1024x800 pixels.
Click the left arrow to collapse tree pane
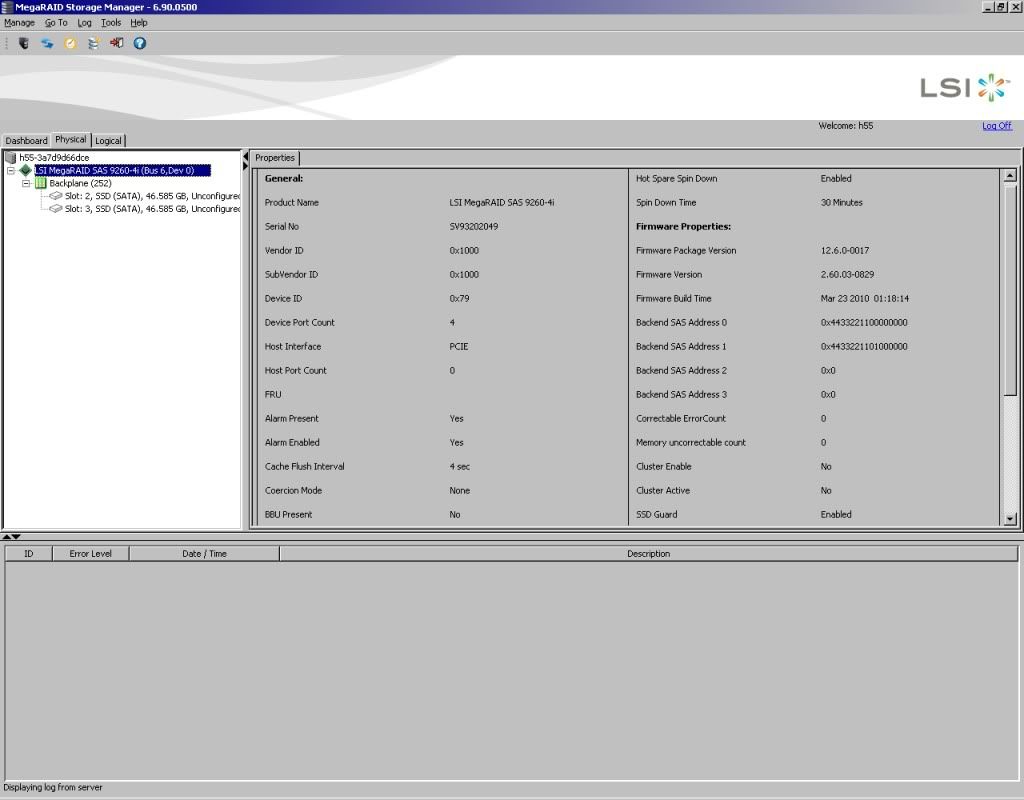(246, 157)
